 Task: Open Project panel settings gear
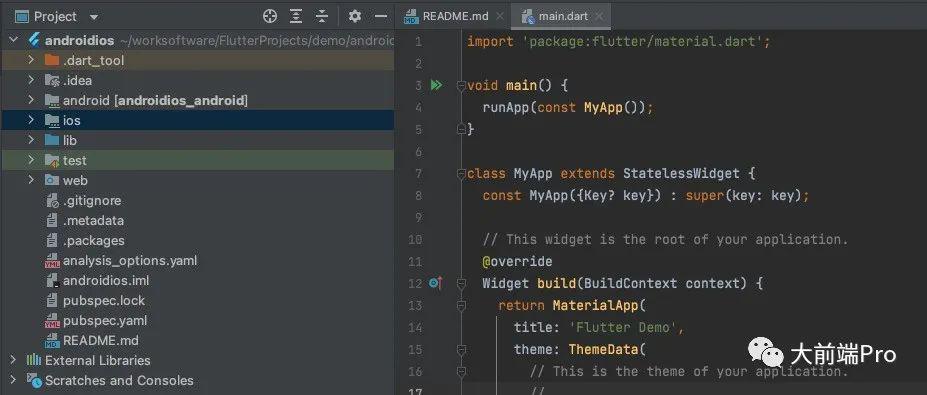click(355, 16)
